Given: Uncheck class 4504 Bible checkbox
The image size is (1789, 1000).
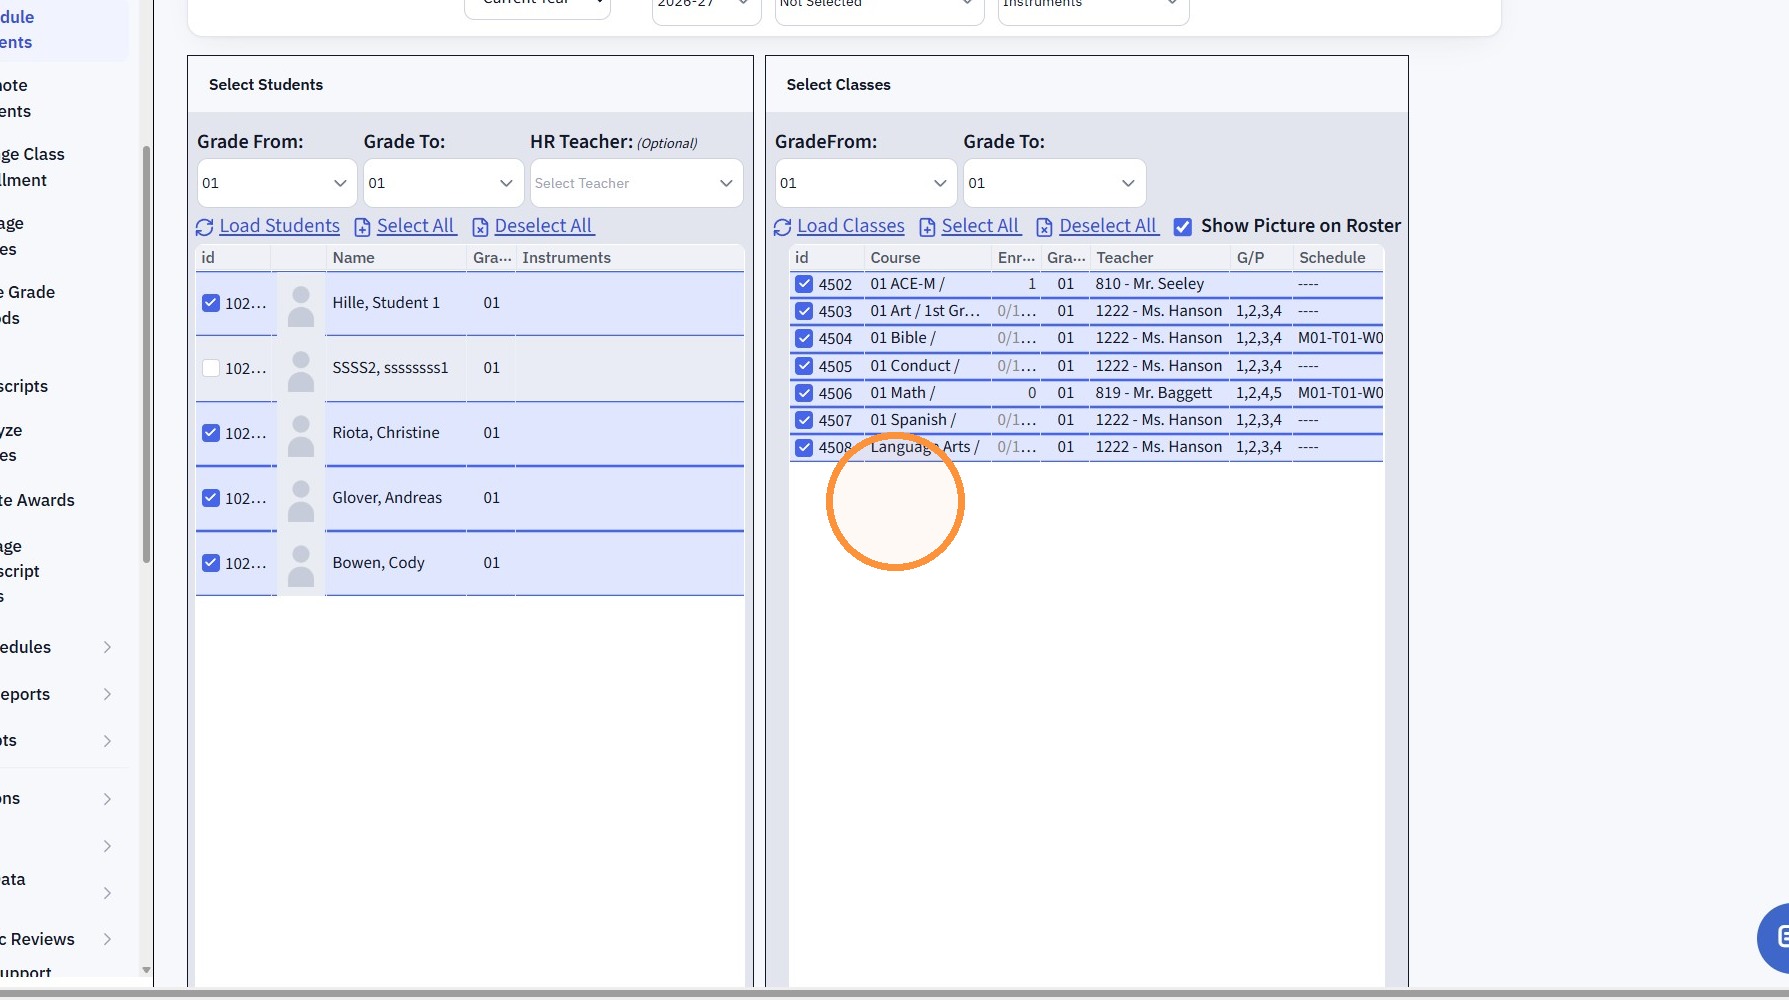Looking at the screenshot, I should [804, 338].
